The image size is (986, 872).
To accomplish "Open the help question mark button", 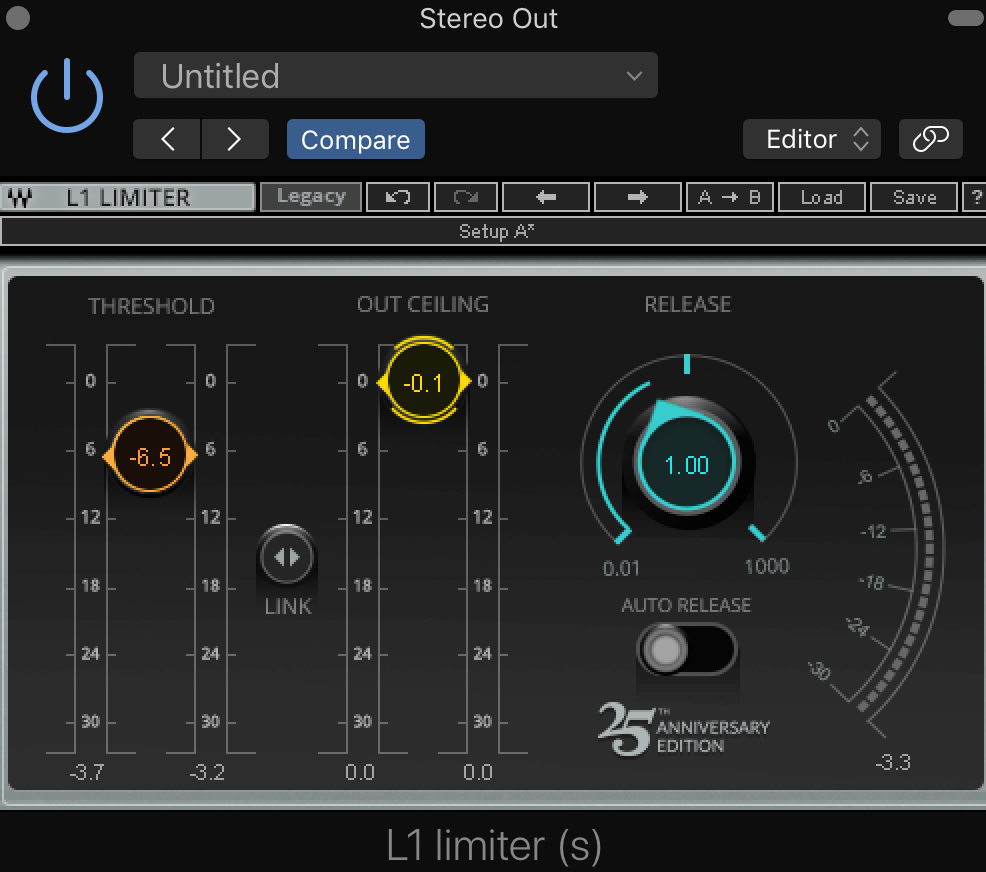I will (975, 197).
